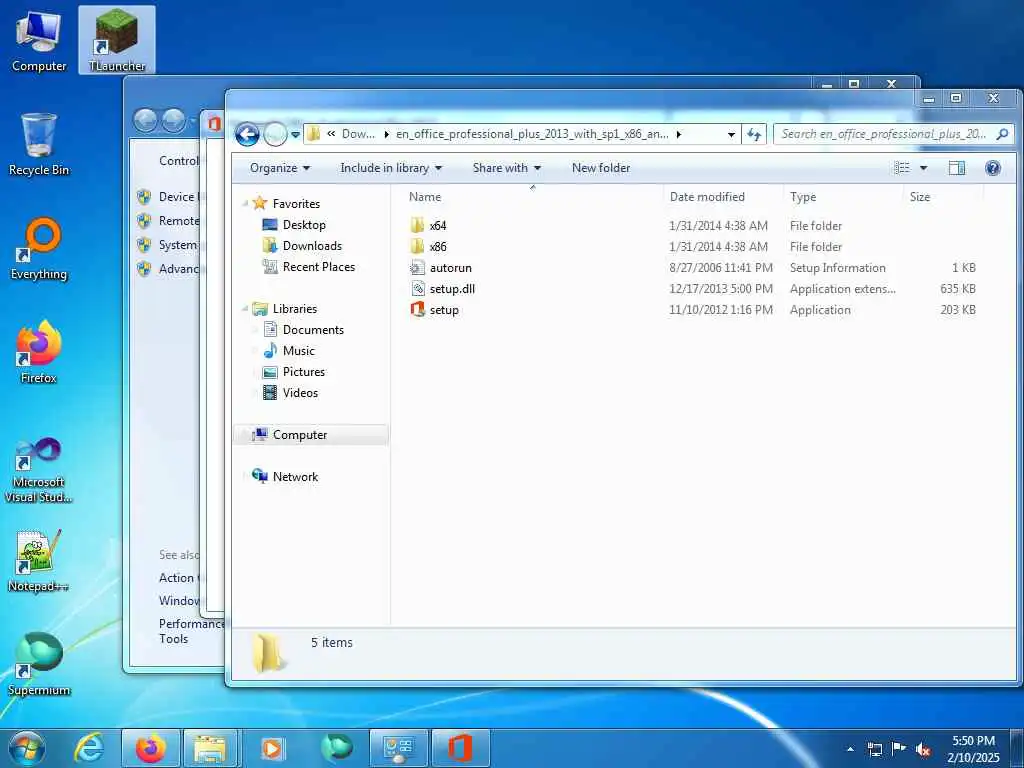Click the network tray icon
The image size is (1024, 768).
pyautogui.click(x=874, y=749)
